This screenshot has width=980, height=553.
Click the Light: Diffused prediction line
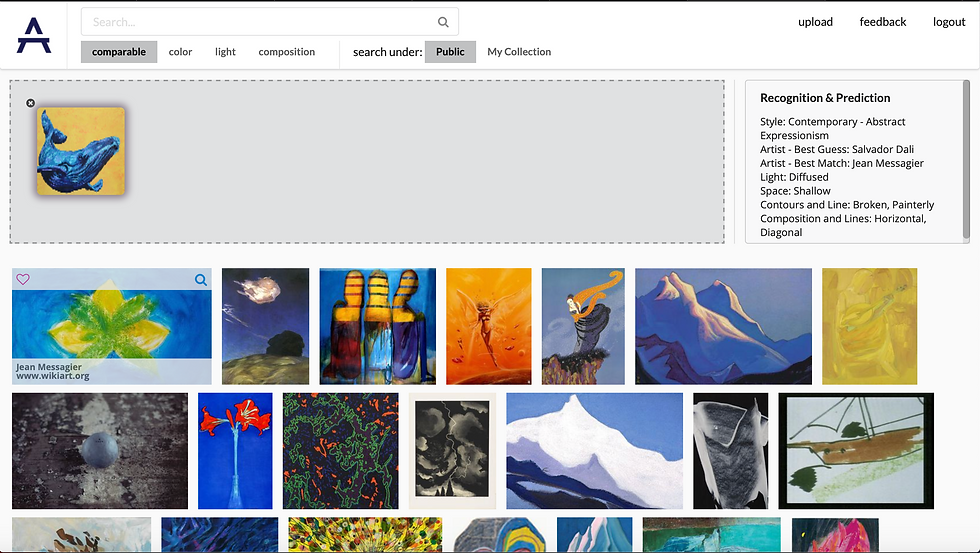coord(794,177)
